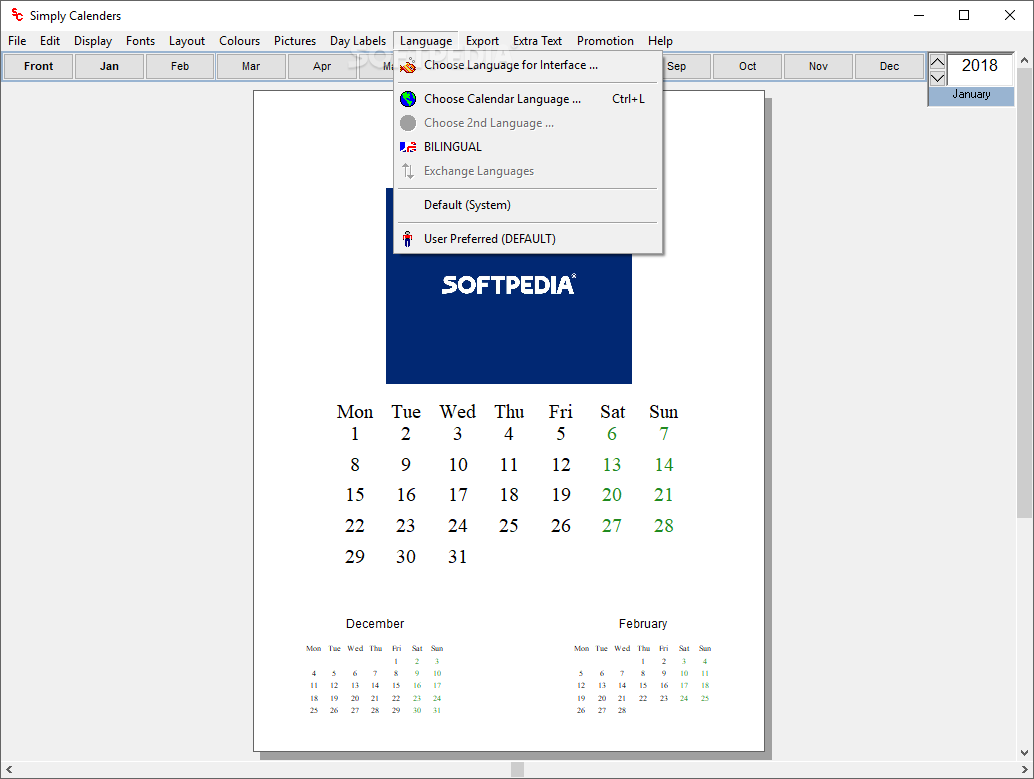Click the vertical scrollbar thumb

pyautogui.click(x=1024, y=293)
